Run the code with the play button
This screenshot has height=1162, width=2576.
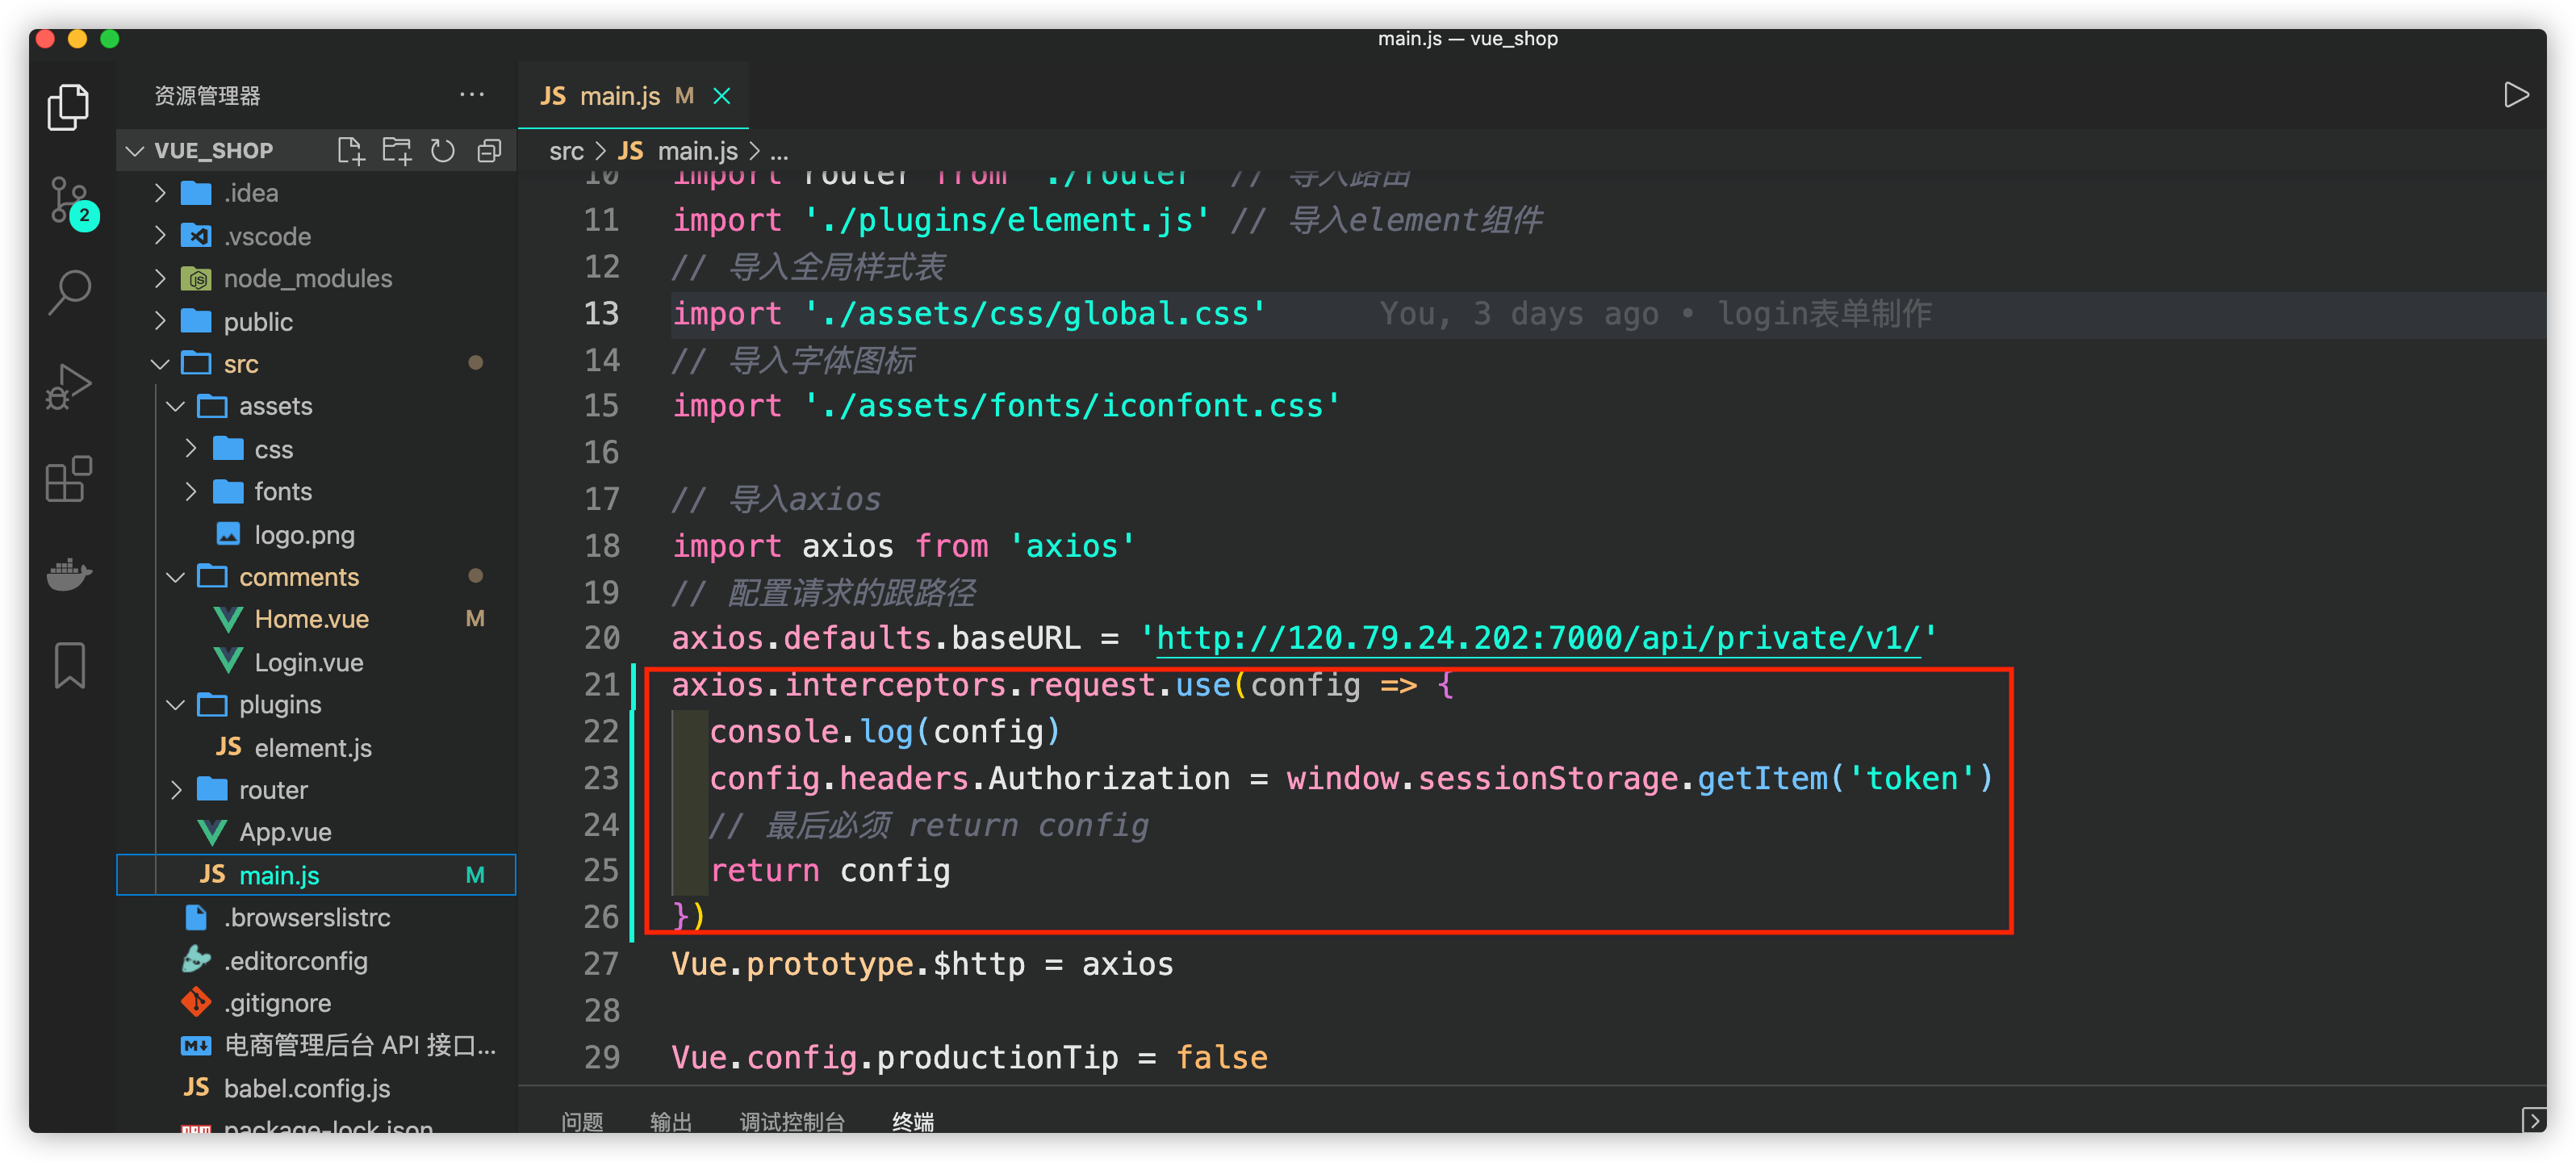(2516, 95)
